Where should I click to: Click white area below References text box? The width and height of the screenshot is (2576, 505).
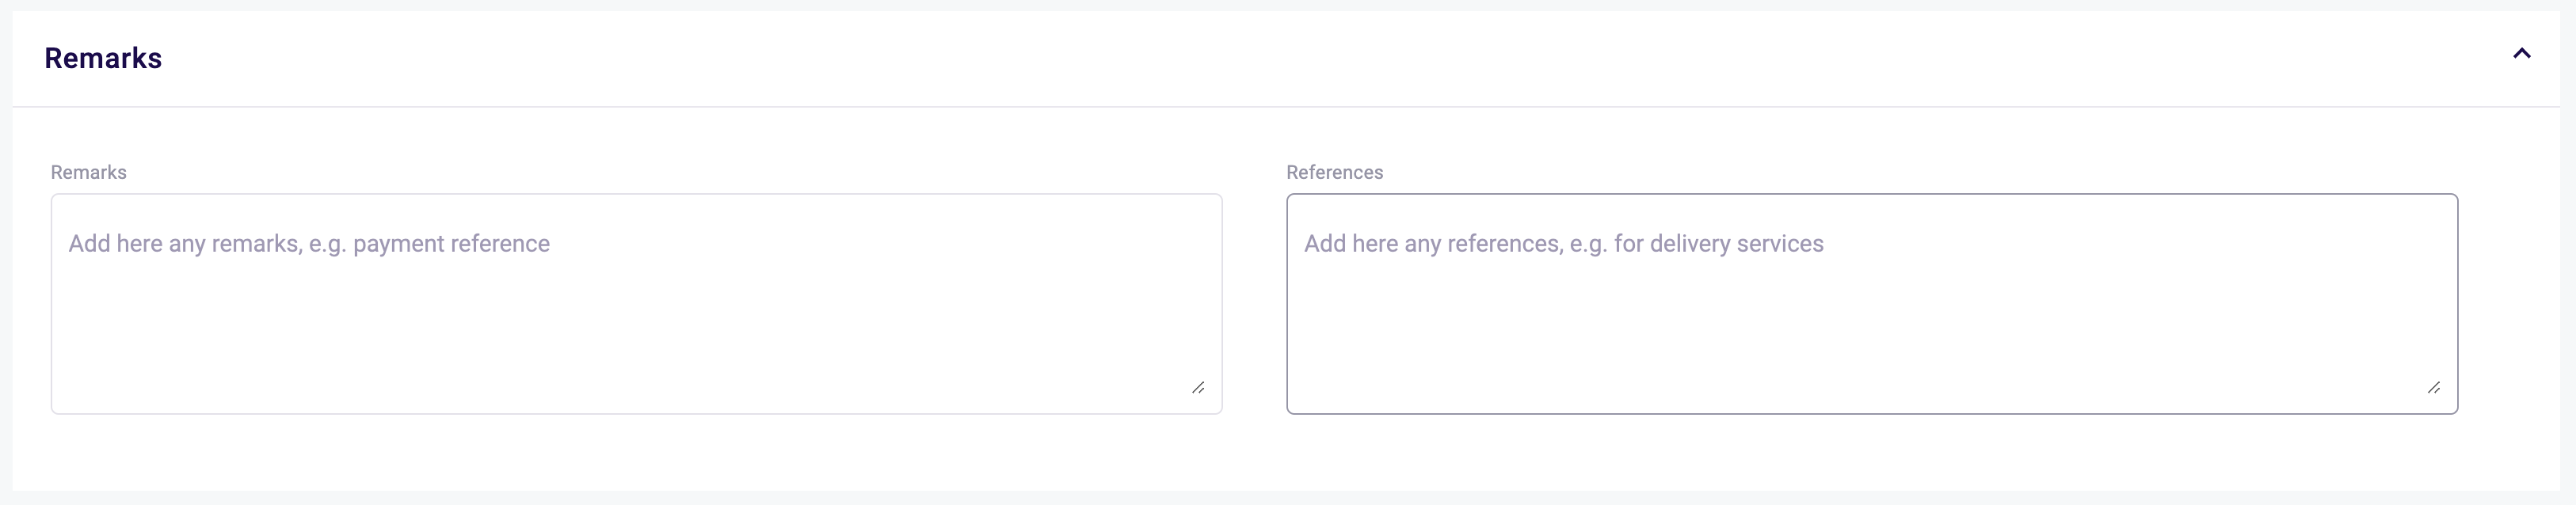click(1871, 450)
